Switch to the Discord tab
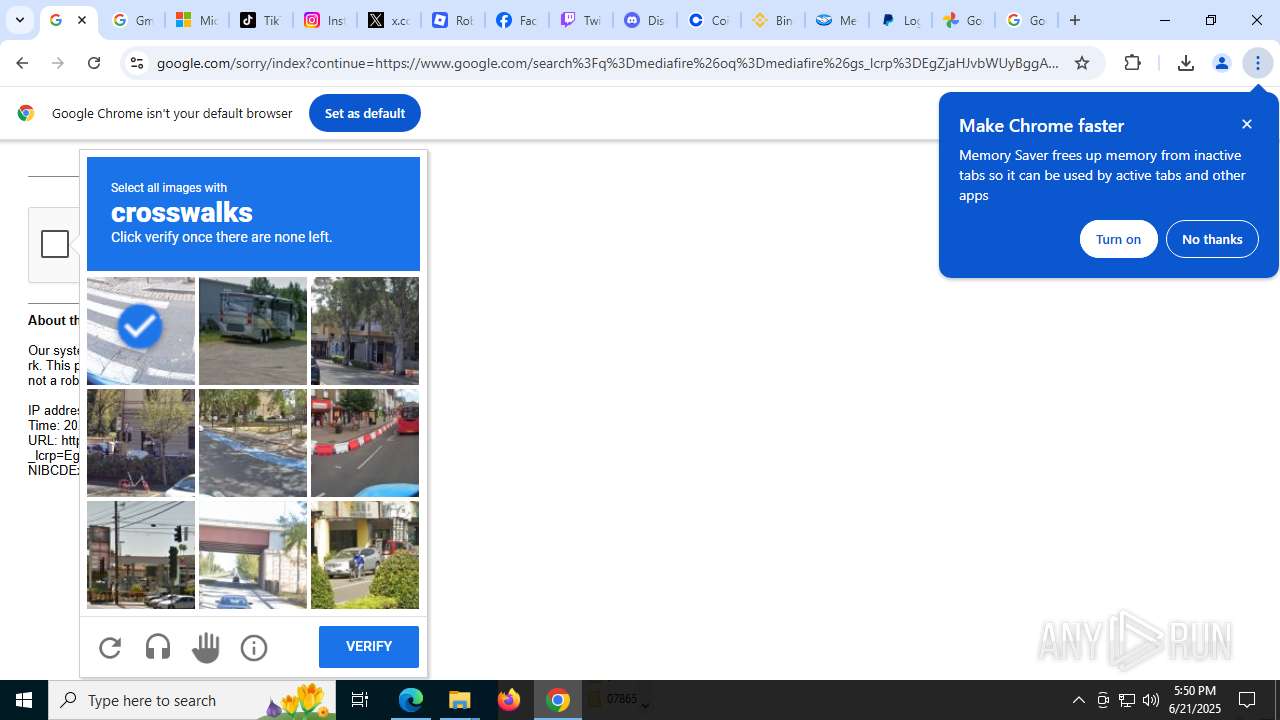The image size is (1280, 720). (644, 20)
